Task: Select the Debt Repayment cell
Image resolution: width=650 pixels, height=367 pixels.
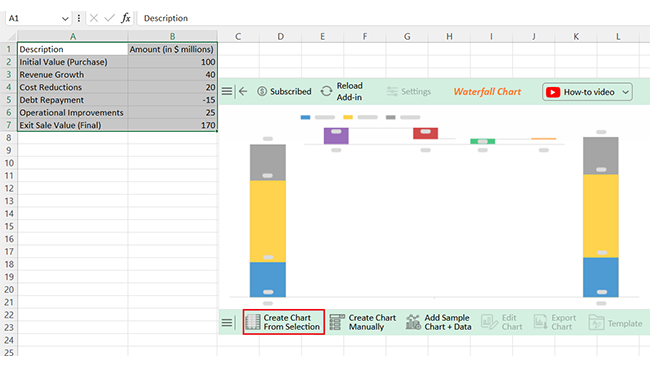Action: coord(73,100)
